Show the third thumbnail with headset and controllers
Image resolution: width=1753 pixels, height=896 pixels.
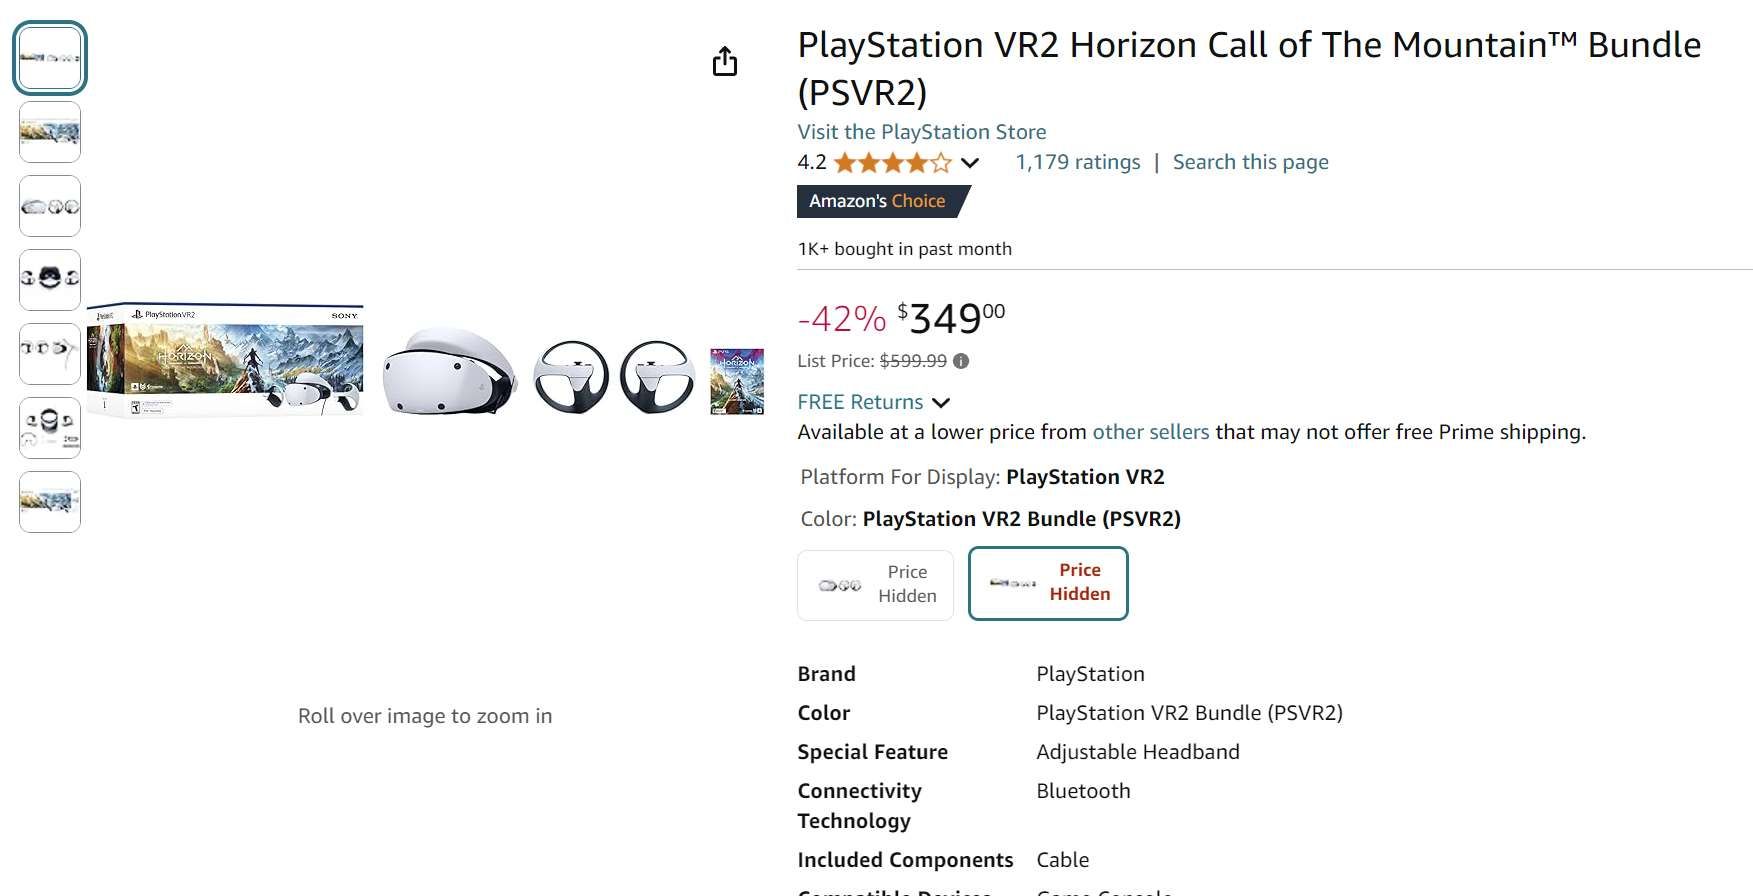tap(50, 206)
